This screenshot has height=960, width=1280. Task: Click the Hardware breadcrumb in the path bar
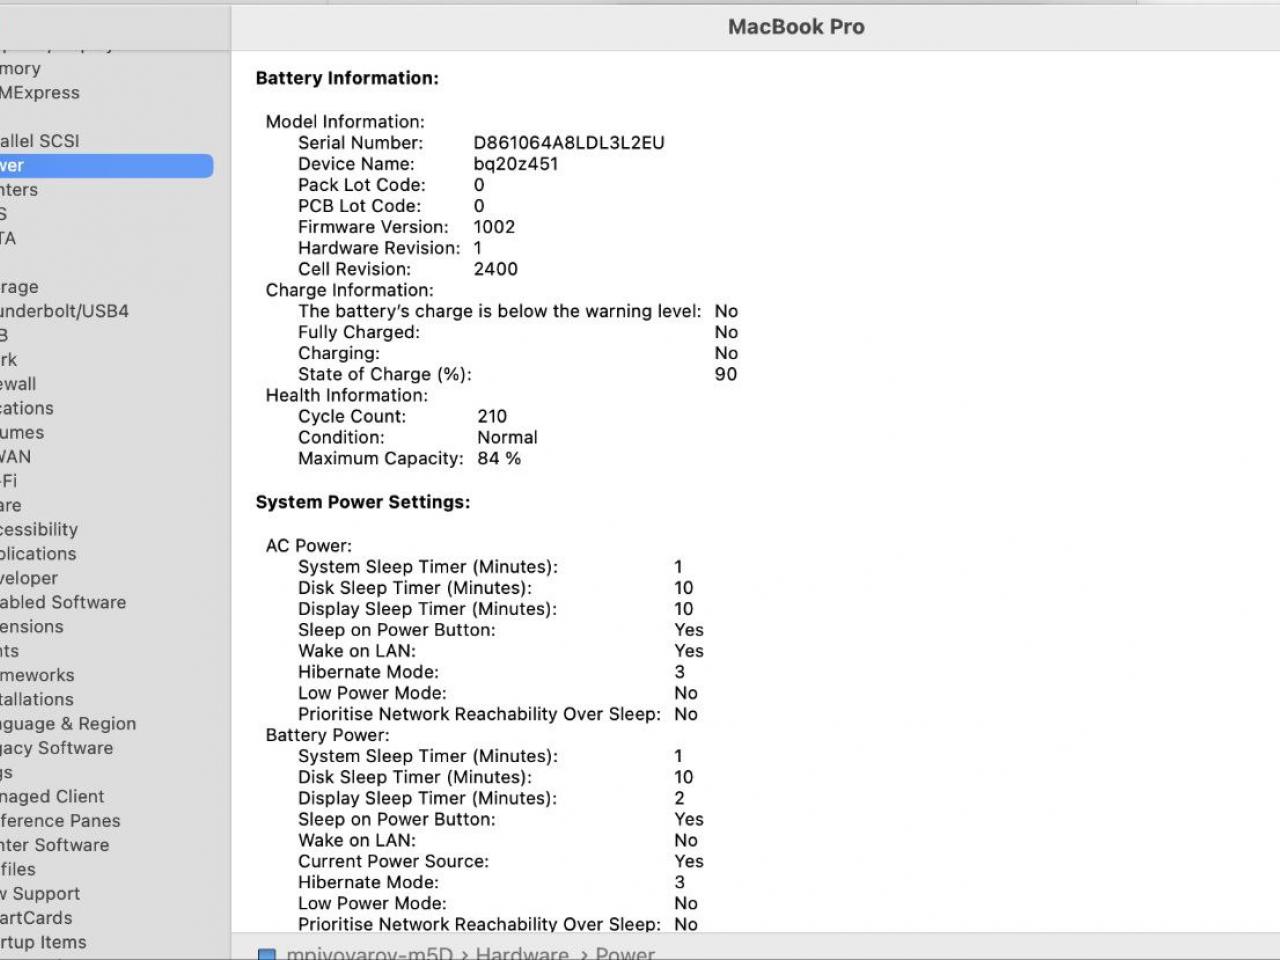(x=522, y=953)
